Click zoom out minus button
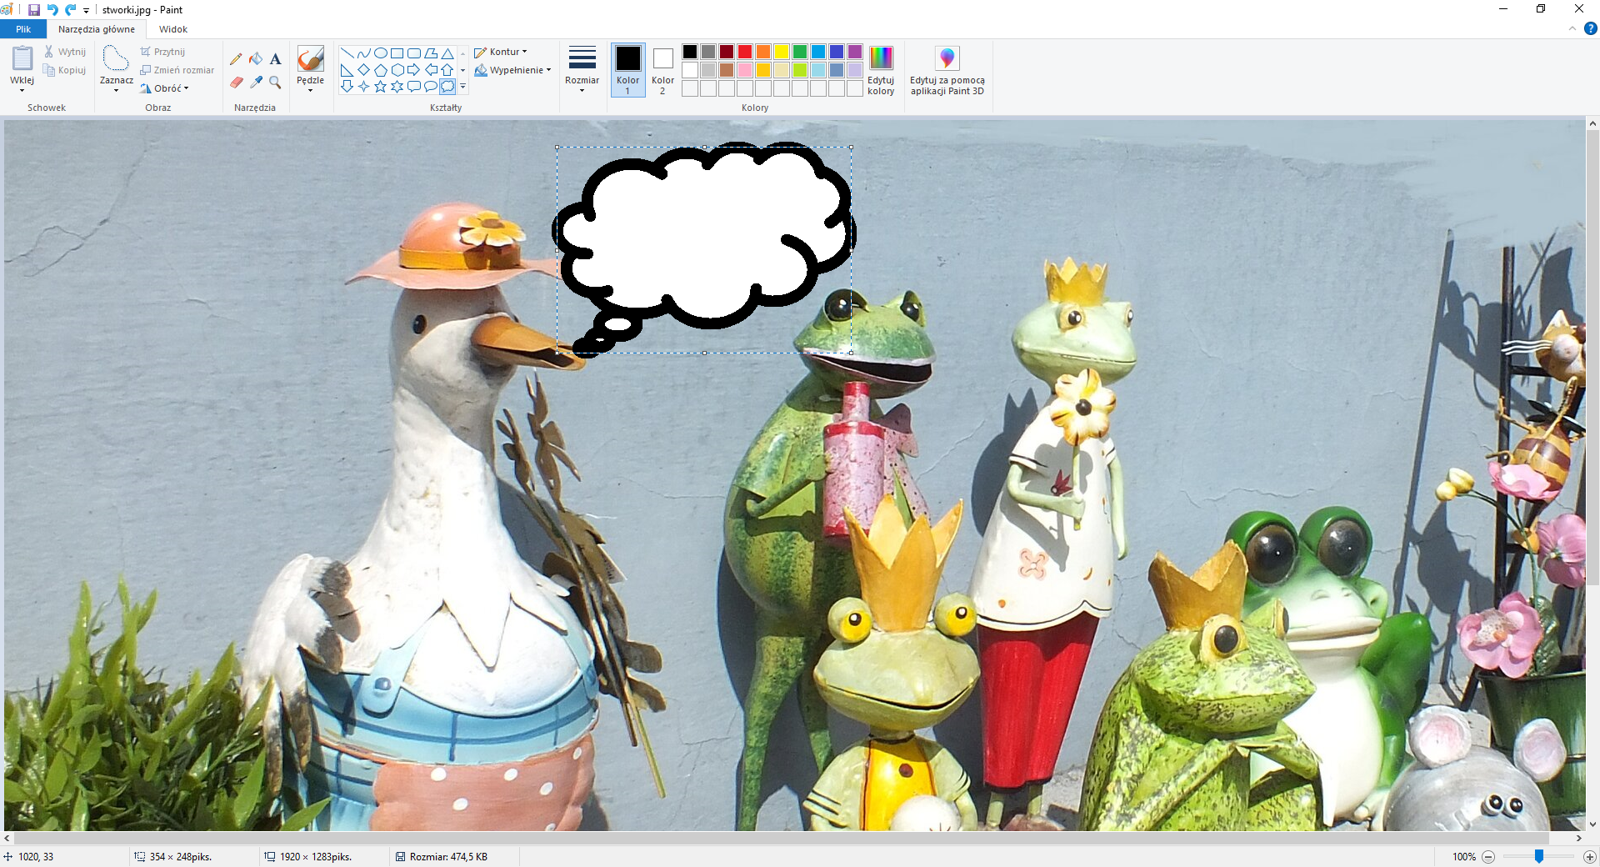 pyautogui.click(x=1488, y=857)
